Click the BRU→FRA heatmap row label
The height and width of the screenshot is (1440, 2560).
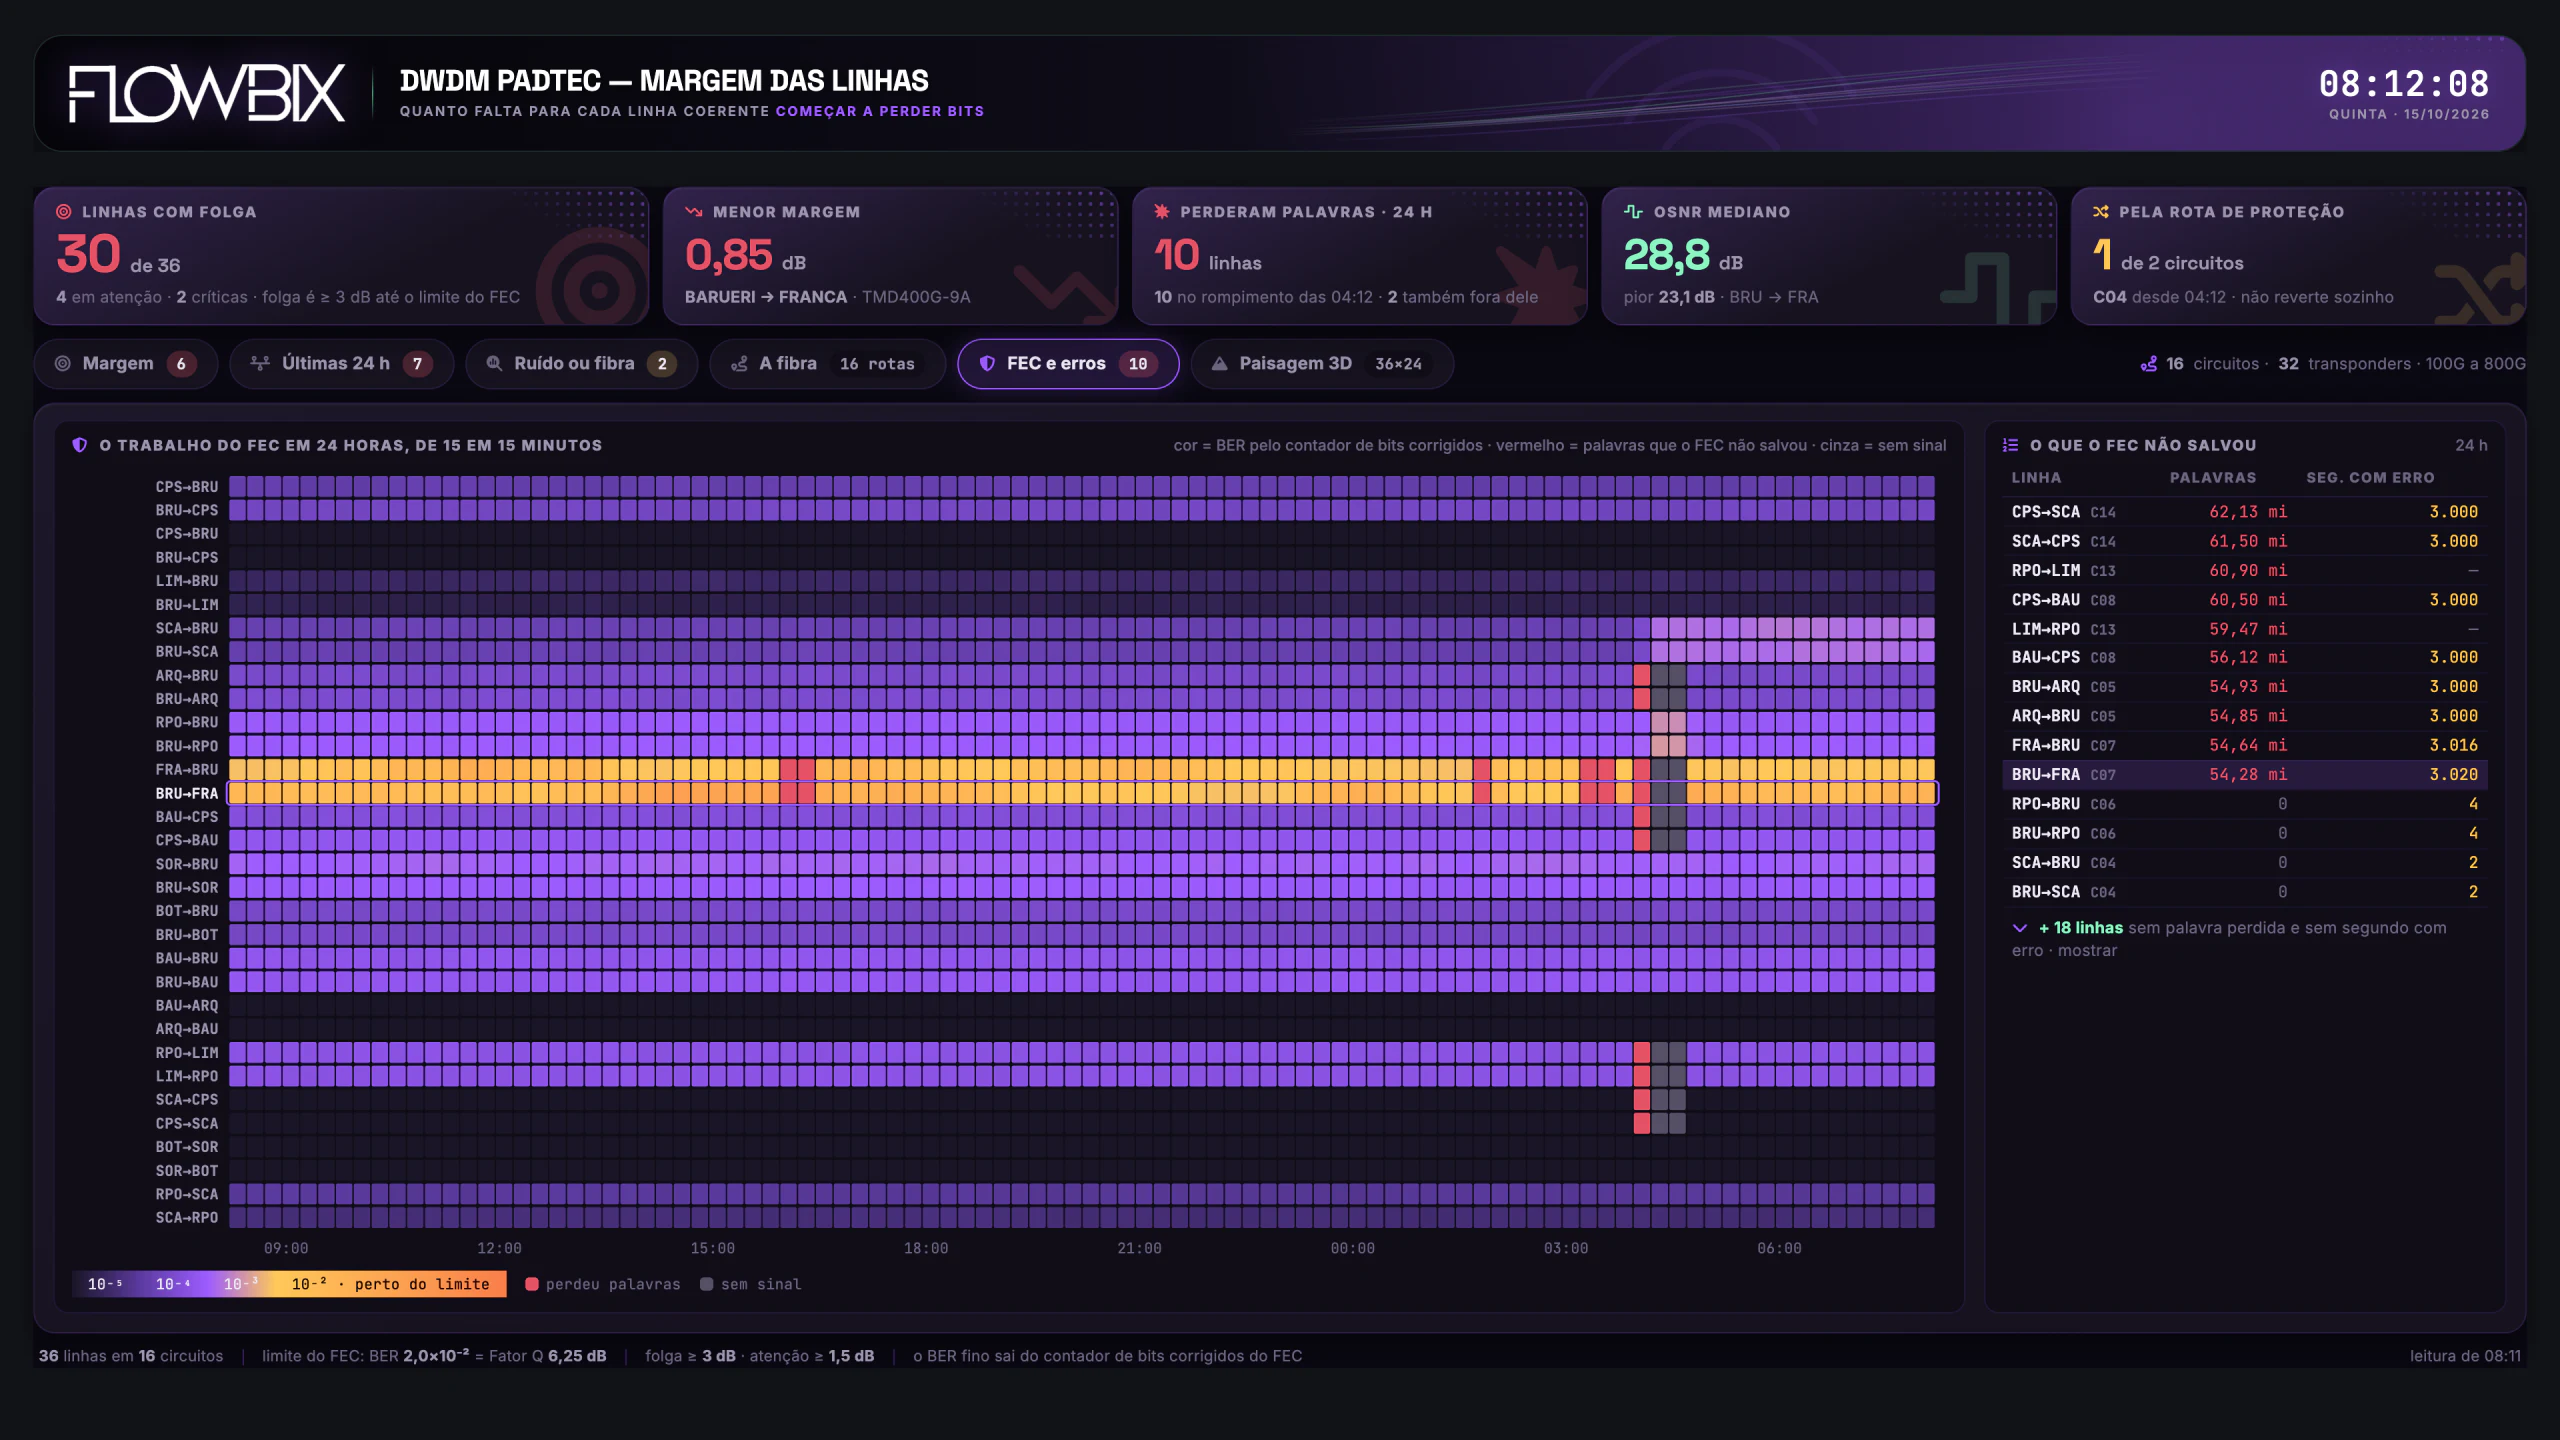[x=186, y=793]
